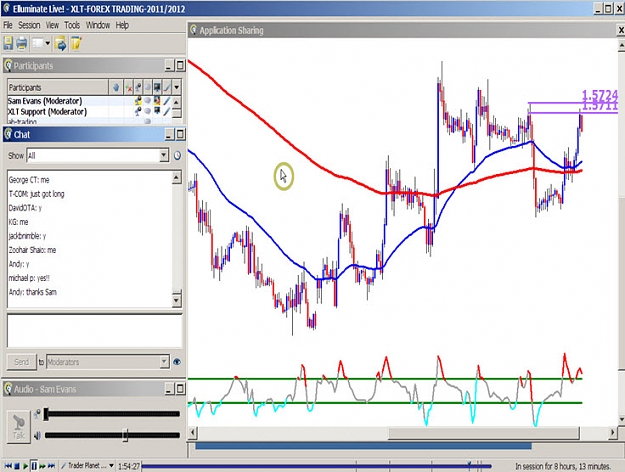The image size is (625, 472).
Task: Click the raise hand icon in Participants header
Action: click(x=116, y=87)
